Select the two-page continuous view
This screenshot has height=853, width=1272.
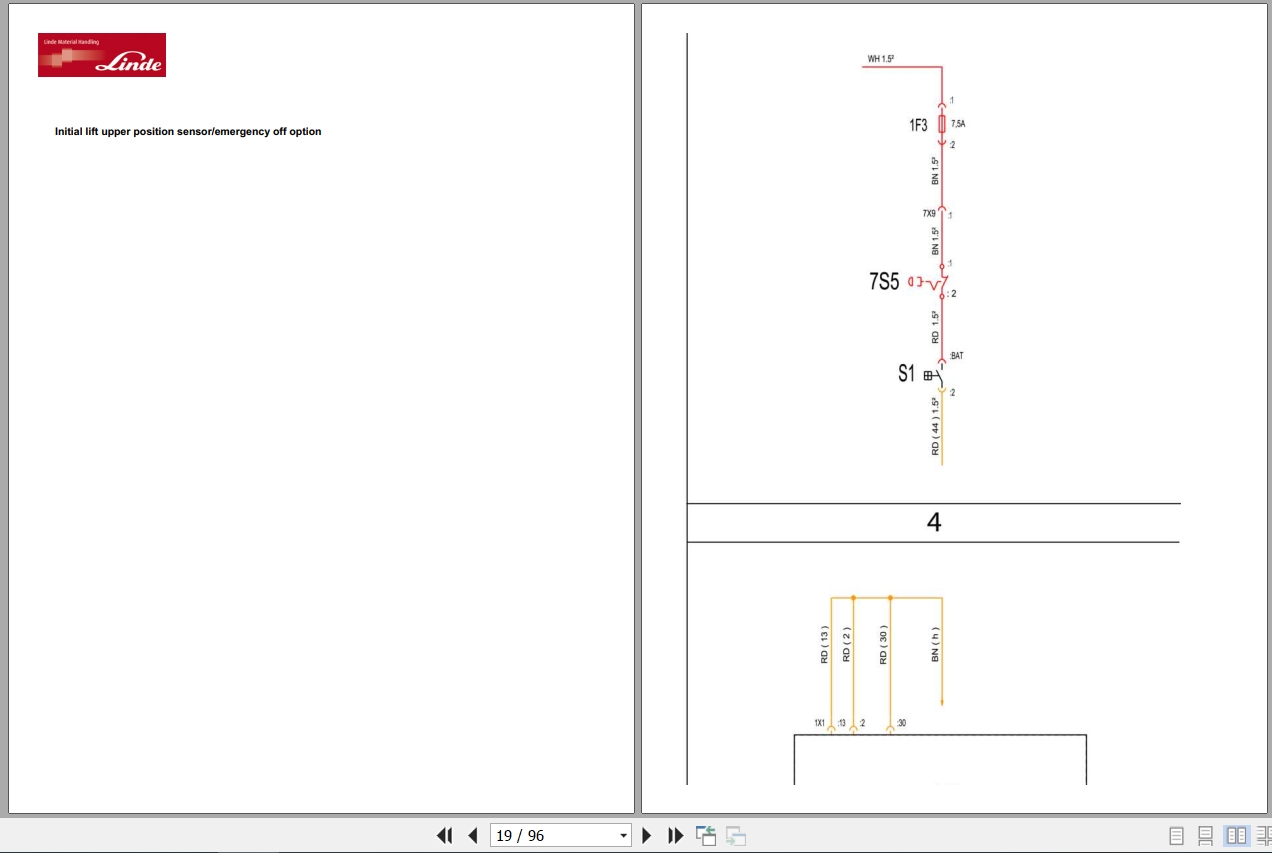[1263, 835]
